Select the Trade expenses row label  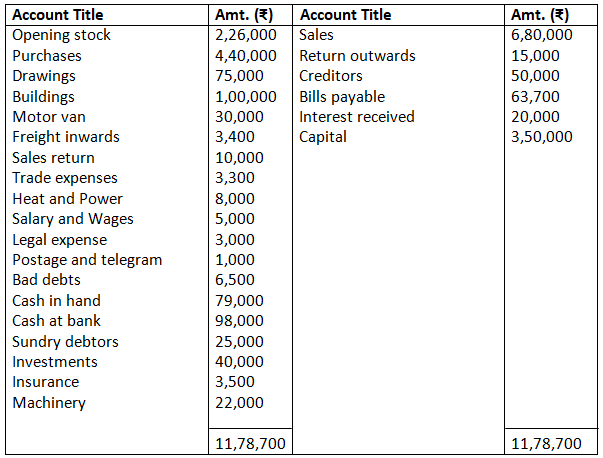click(65, 178)
